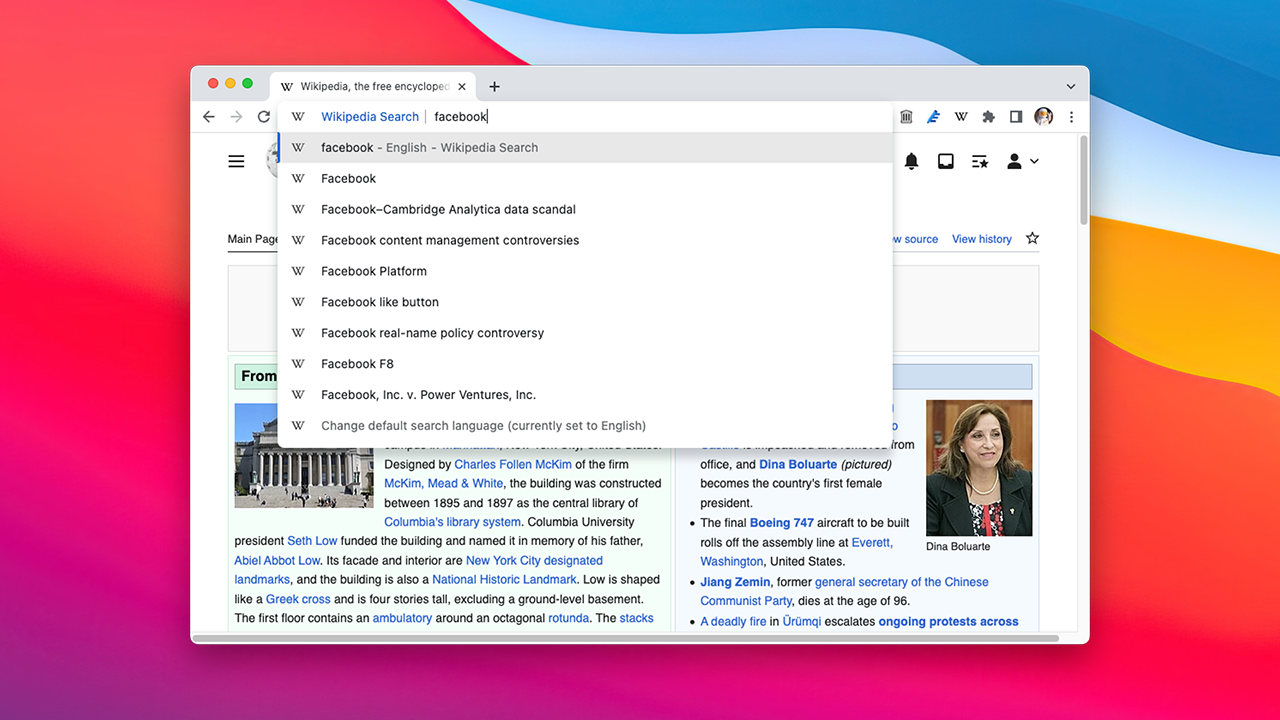Open the Charles Follen McKim link
1280x720 pixels.
pyautogui.click(x=513, y=464)
